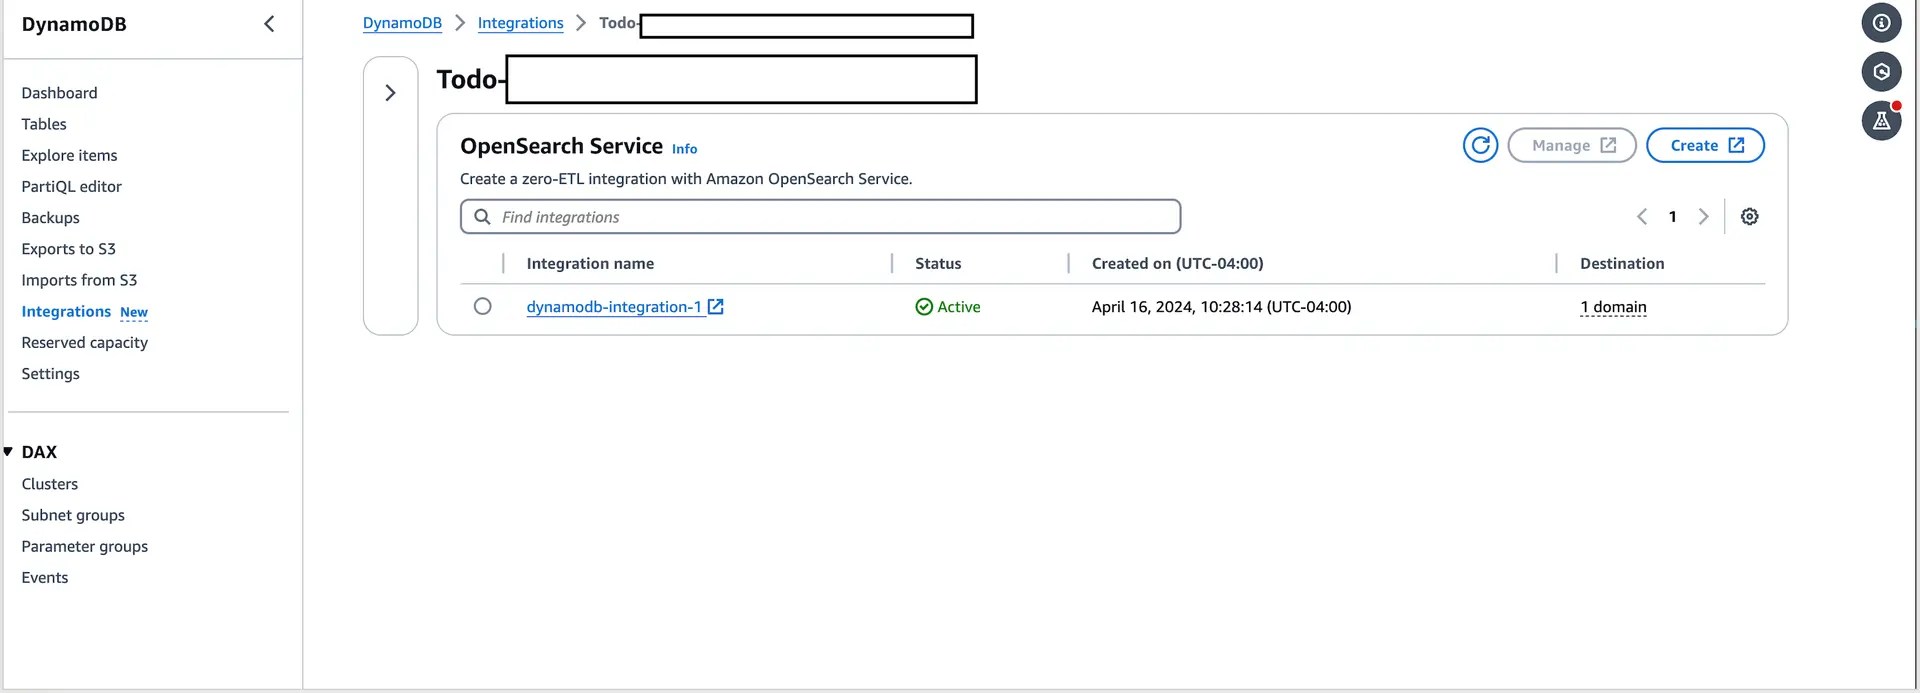Open Reserved capacity page
The height and width of the screenshot is (693, 1920).
(84, 342)
